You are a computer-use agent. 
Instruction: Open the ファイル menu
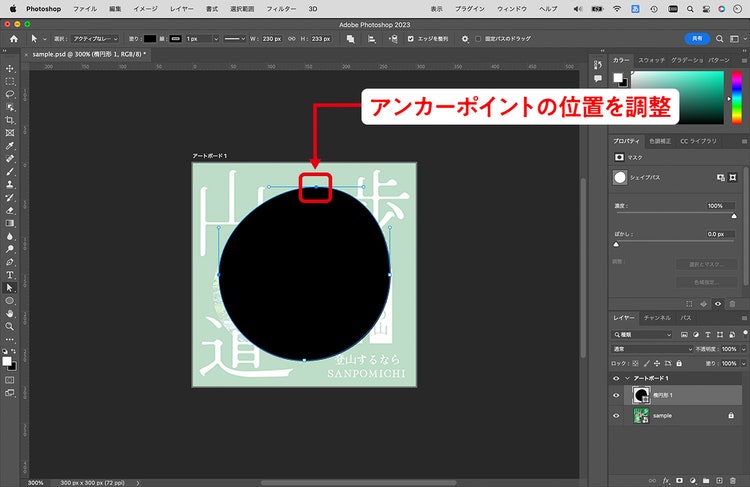pyautogui.click(x=85, y=9)
